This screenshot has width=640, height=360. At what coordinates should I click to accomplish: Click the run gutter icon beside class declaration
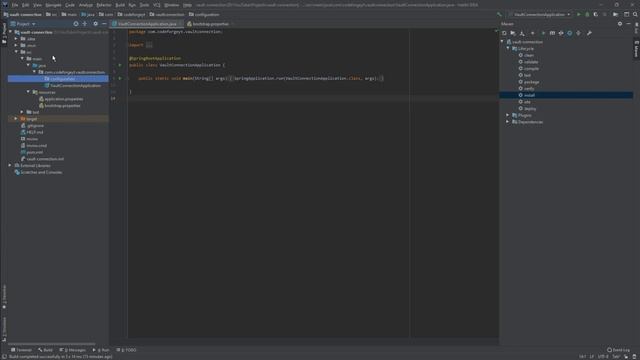(120, 65)
